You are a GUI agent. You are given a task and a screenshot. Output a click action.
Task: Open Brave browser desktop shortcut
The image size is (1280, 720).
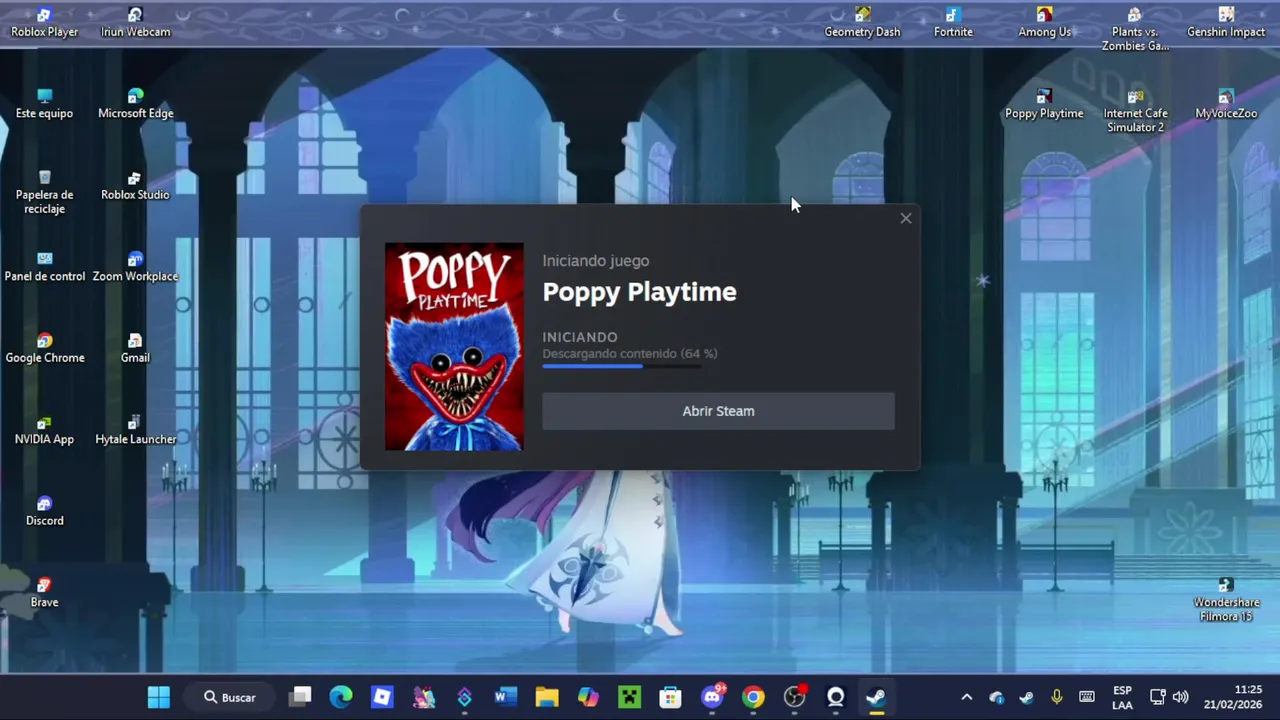click(44, 593)
